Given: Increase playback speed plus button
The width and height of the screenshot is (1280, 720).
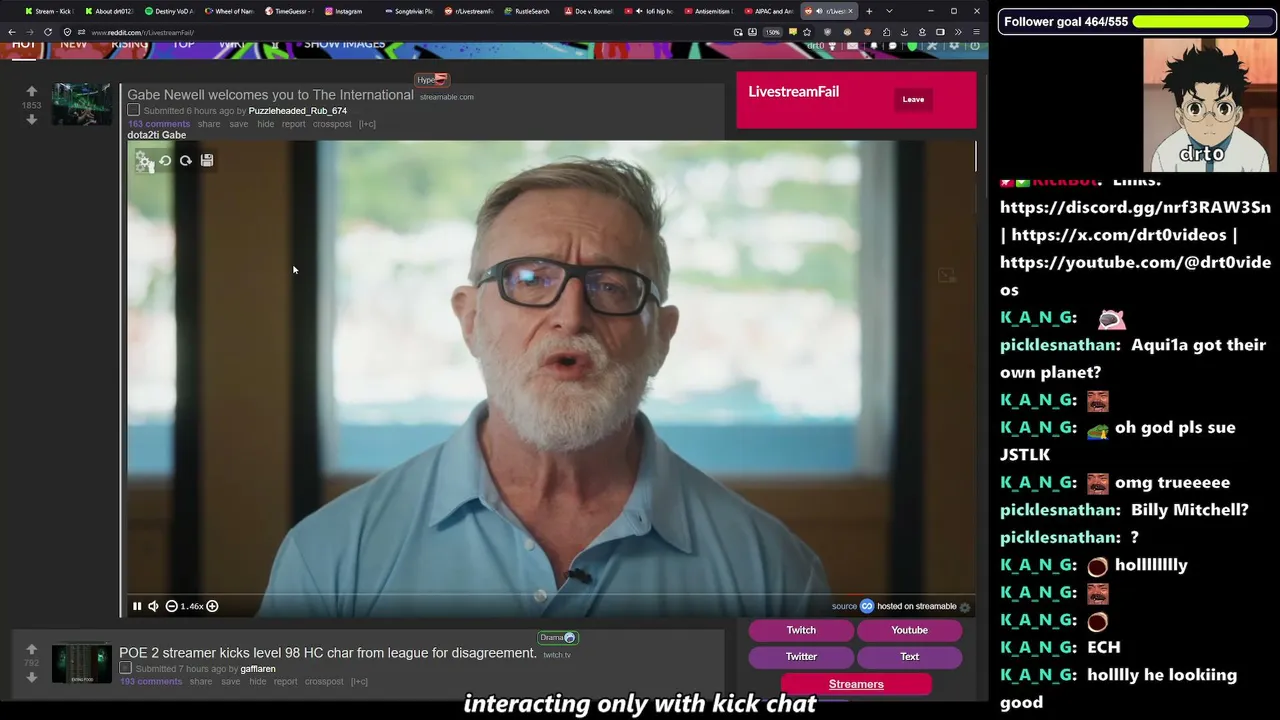Looking at the screenshot, I should [212, 606].
